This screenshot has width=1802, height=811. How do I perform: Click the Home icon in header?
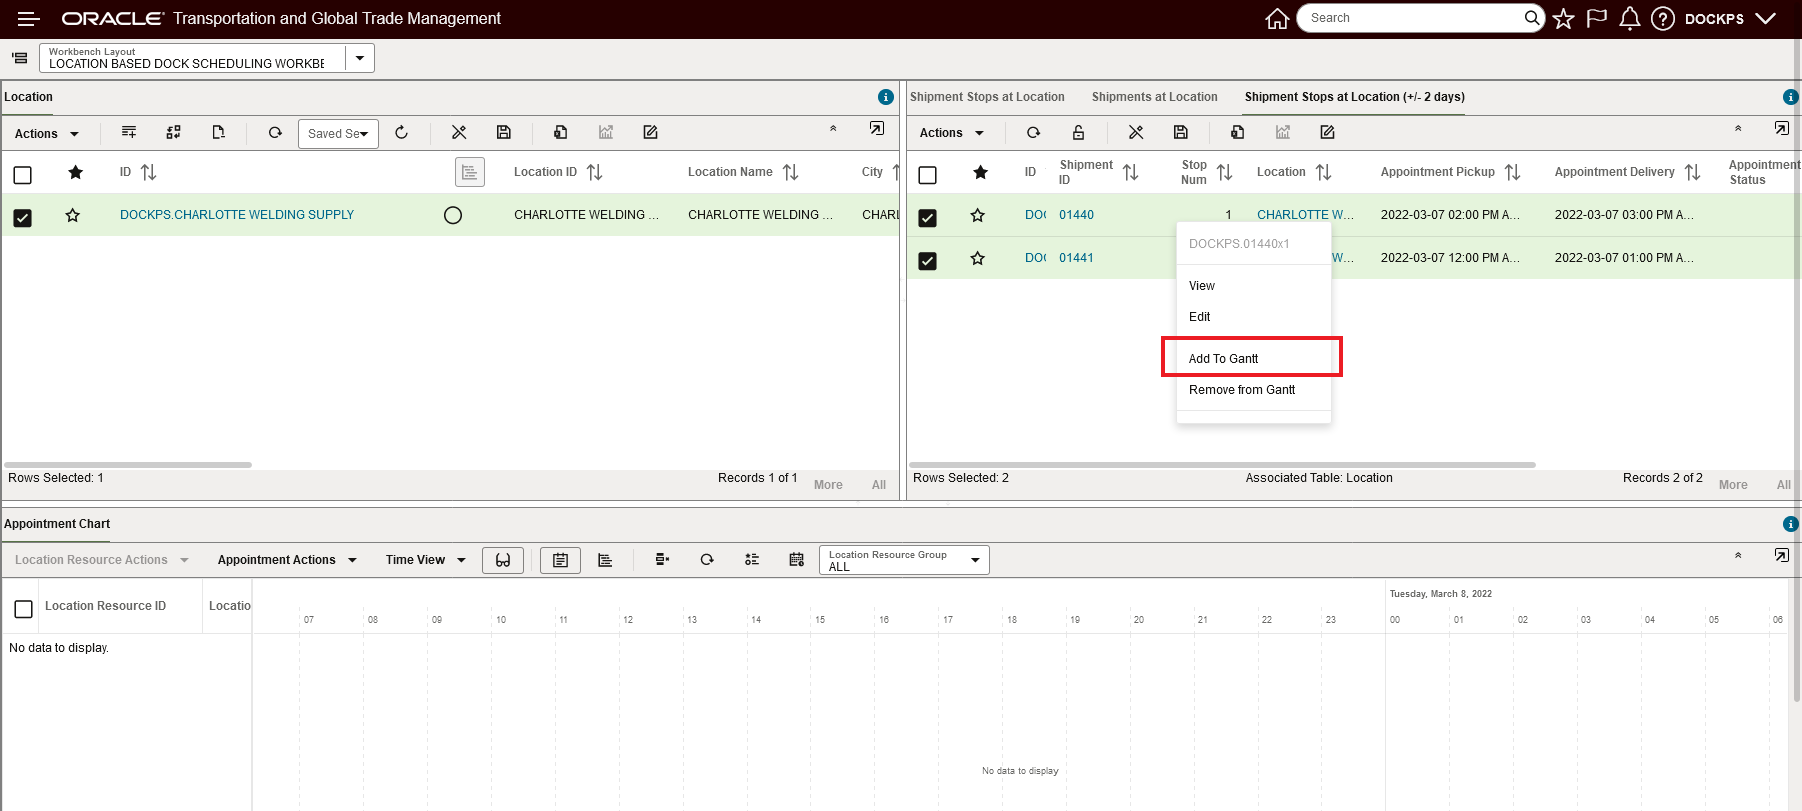click(1276, 19)
